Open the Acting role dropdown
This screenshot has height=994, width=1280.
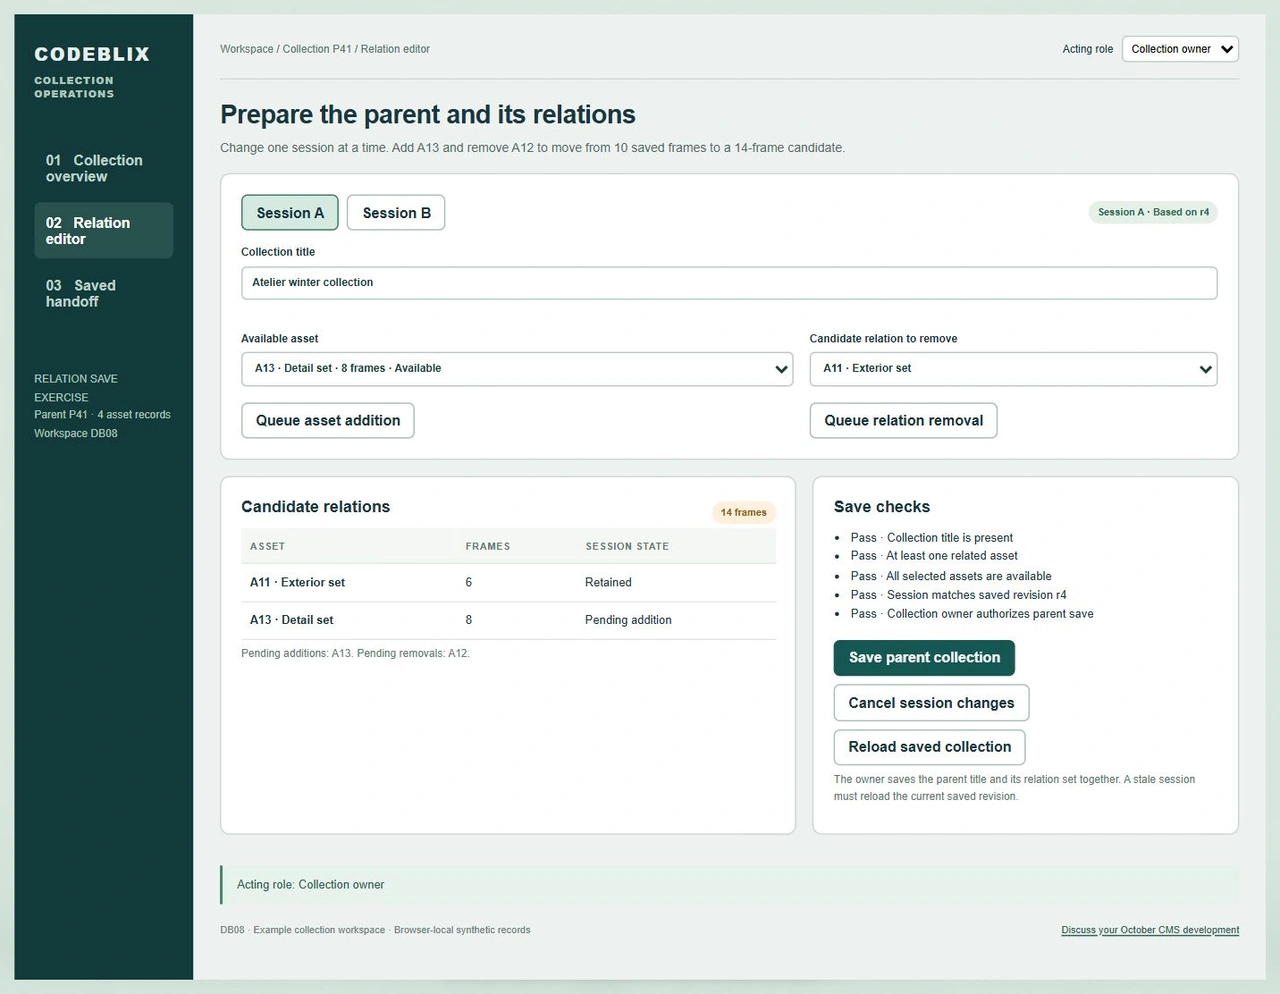coord(1180,49)
